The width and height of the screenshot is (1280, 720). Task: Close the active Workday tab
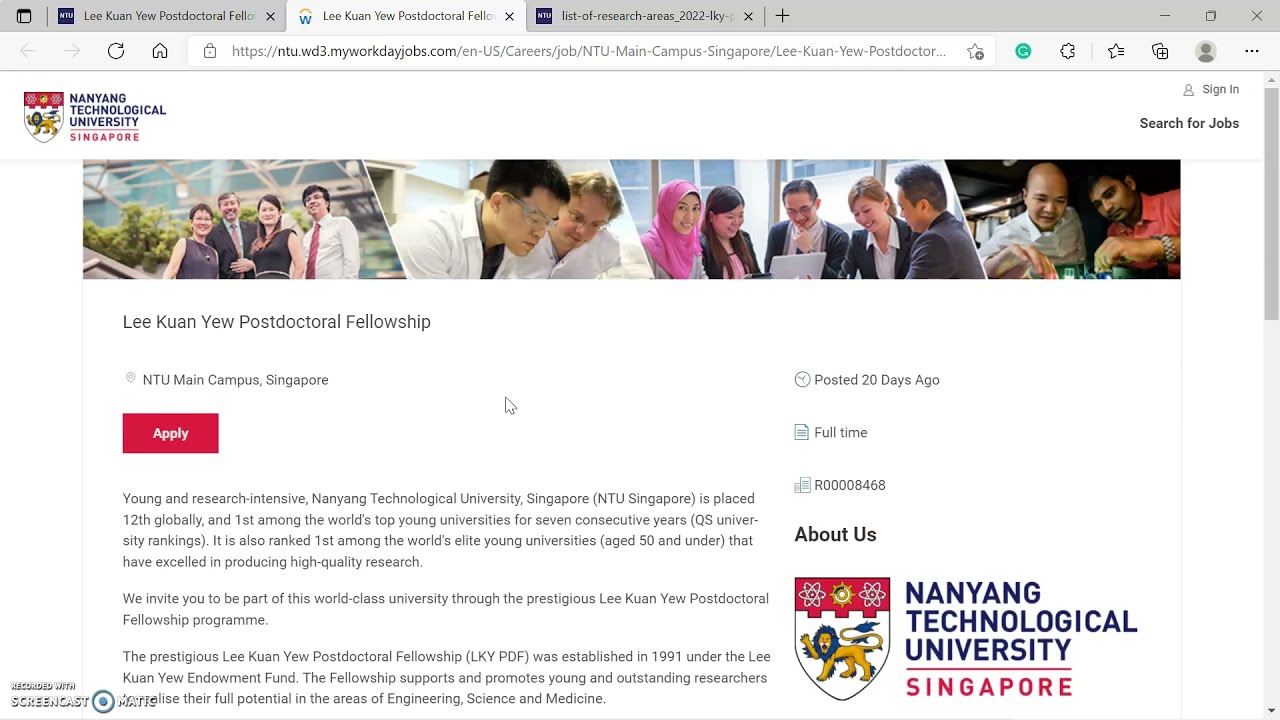(x=509, y=16)
